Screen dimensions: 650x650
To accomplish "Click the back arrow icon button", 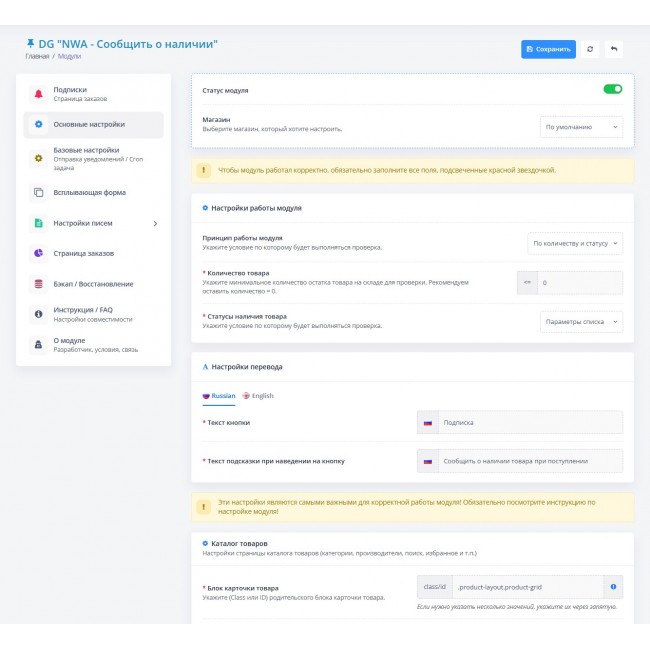I will click(613, 49).
